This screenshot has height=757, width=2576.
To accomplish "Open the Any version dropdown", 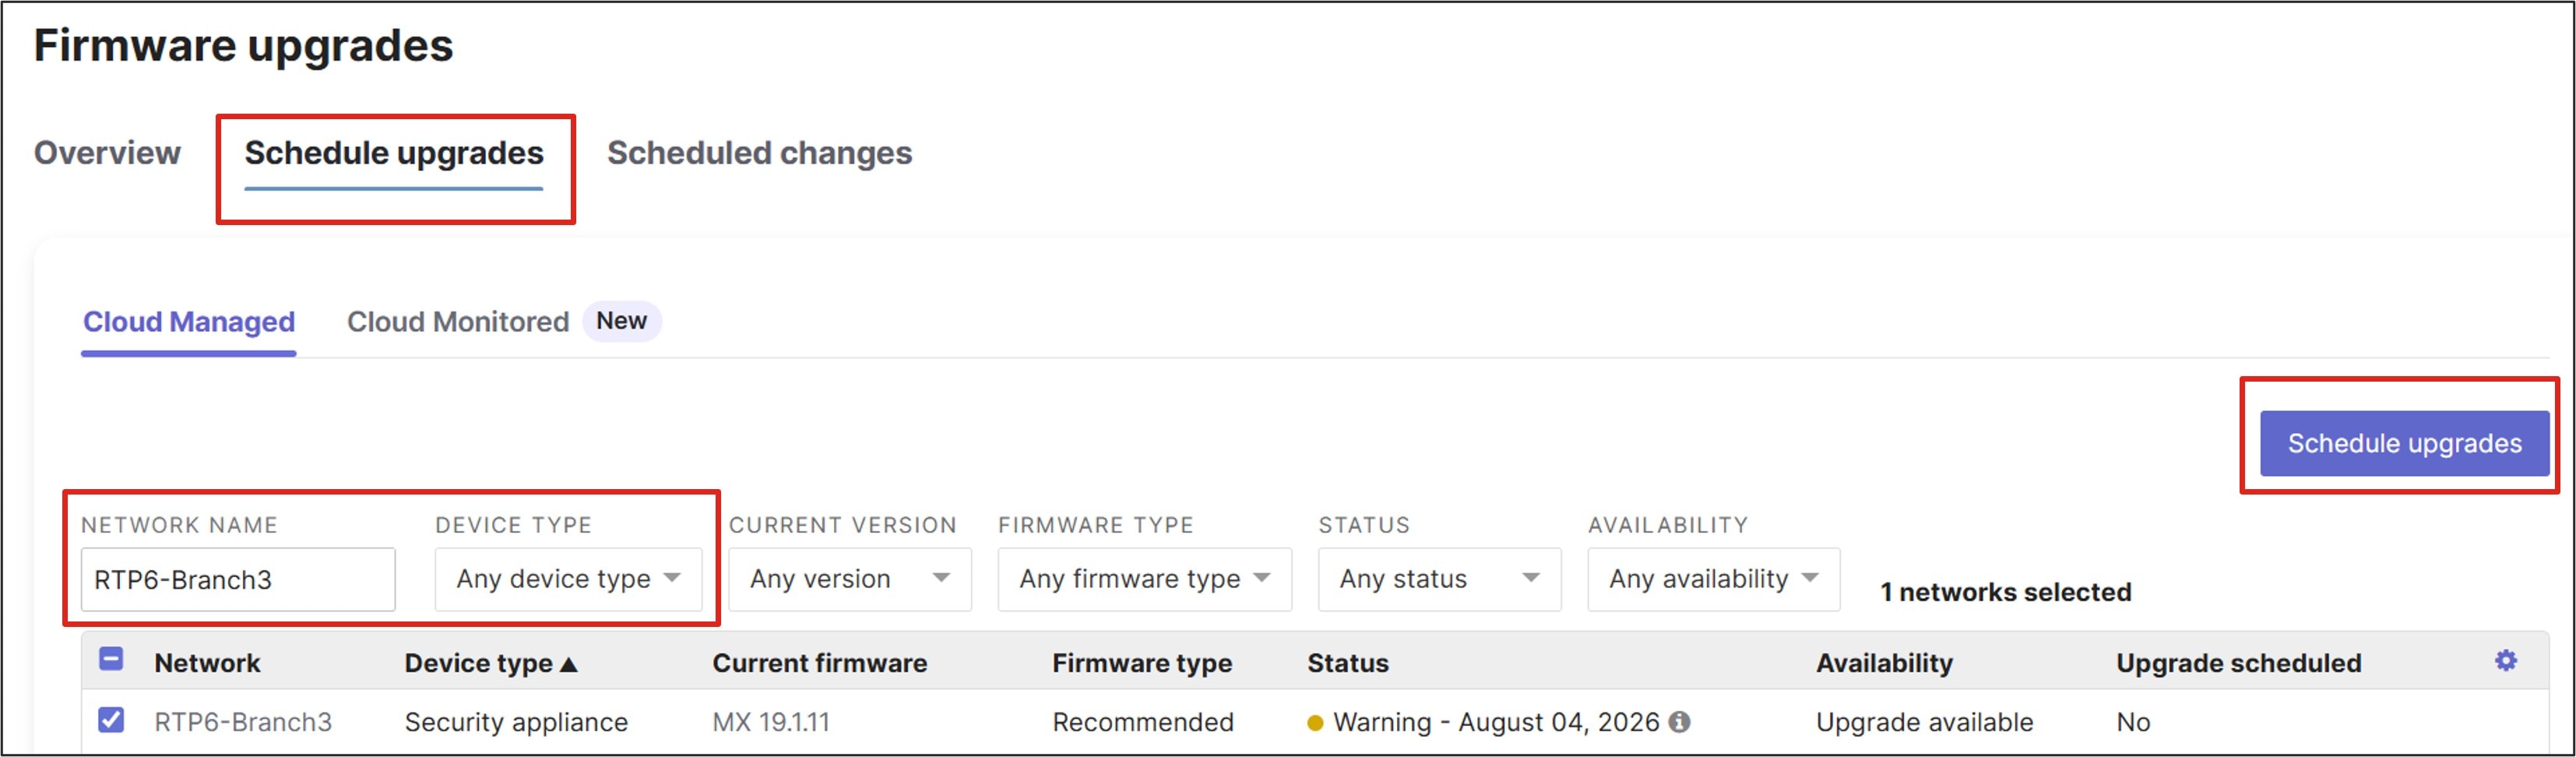I will [x=849, y=578].
